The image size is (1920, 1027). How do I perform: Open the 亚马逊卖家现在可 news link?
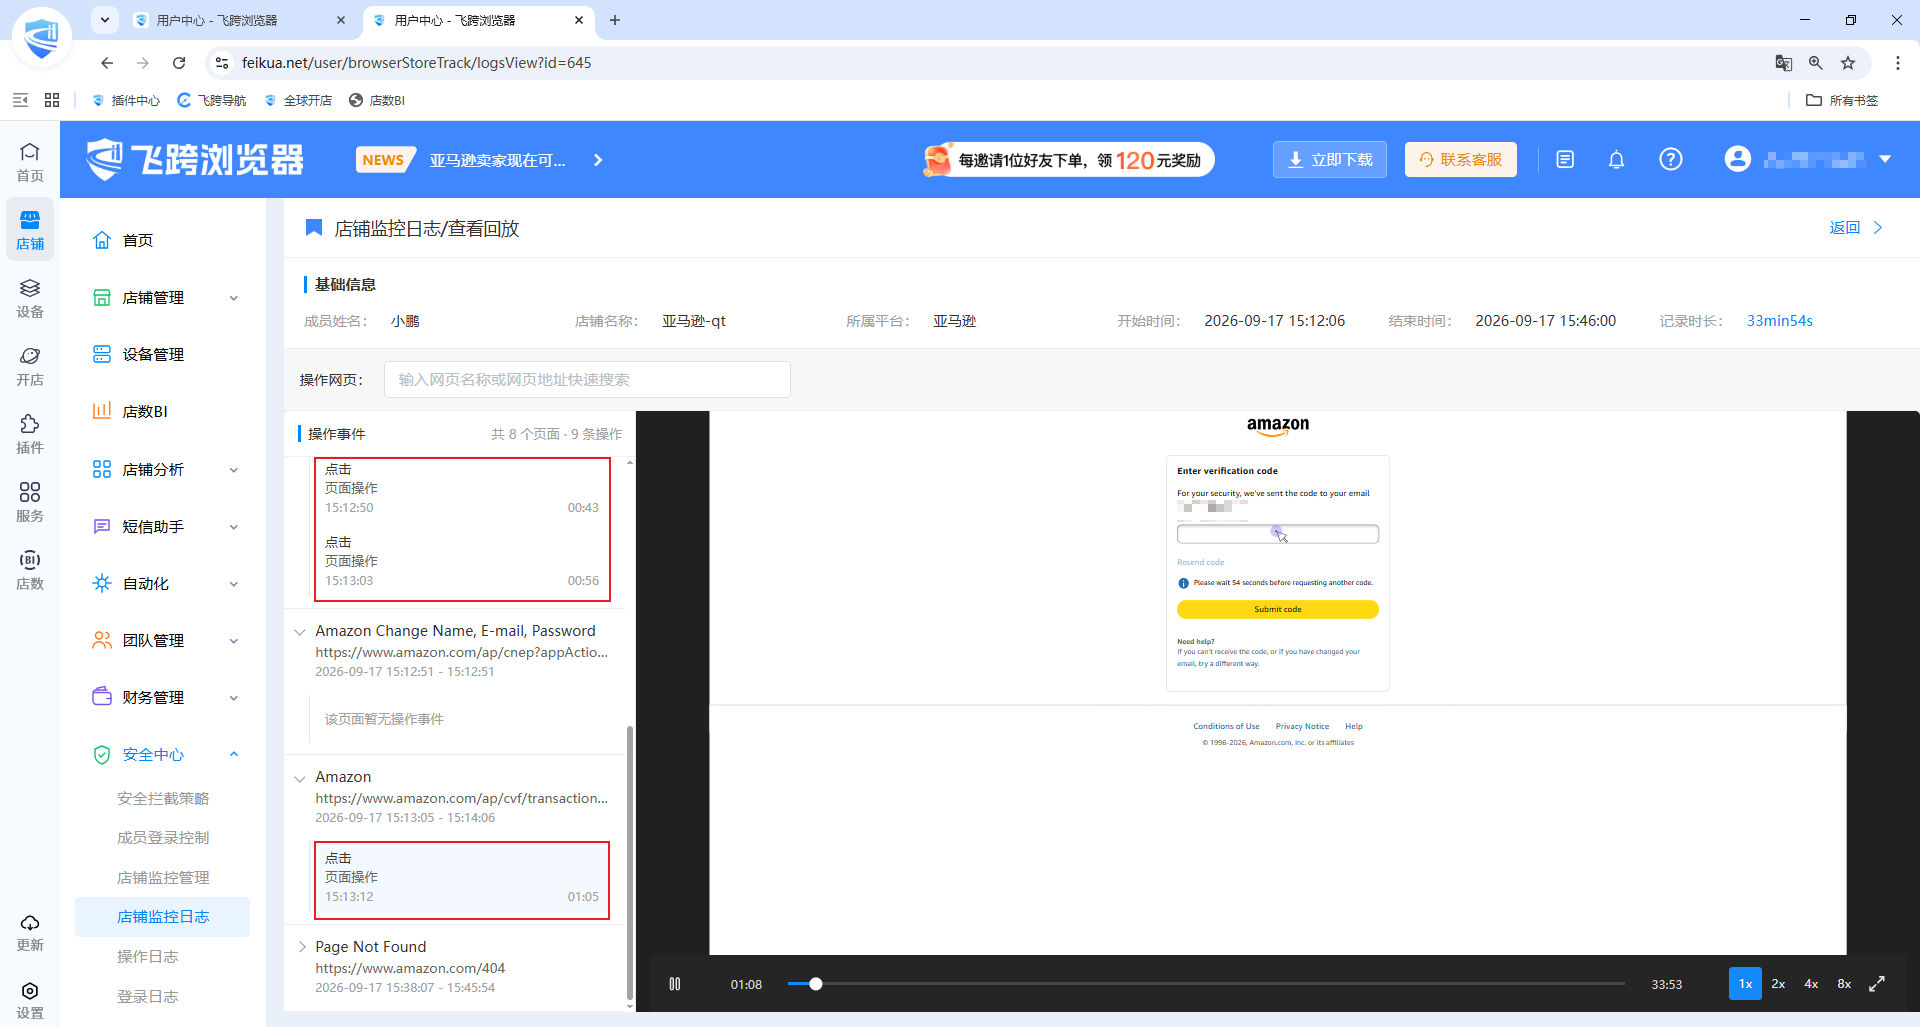coord(497,160)
